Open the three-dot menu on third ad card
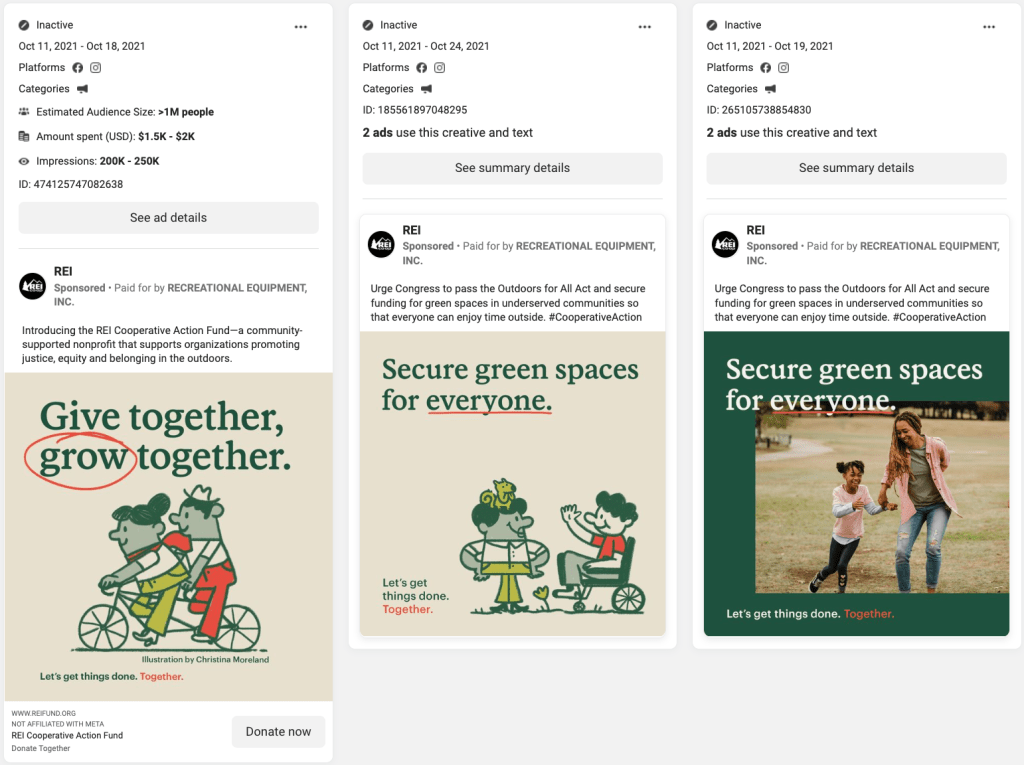Screen dimensions: 1024x765 click(x=989, y=27)
